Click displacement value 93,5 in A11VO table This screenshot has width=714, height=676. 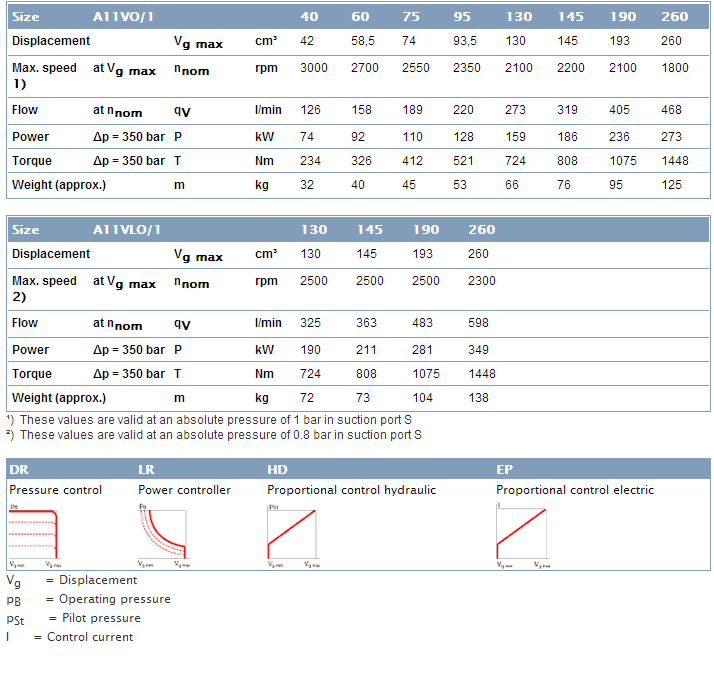[465, 41]
